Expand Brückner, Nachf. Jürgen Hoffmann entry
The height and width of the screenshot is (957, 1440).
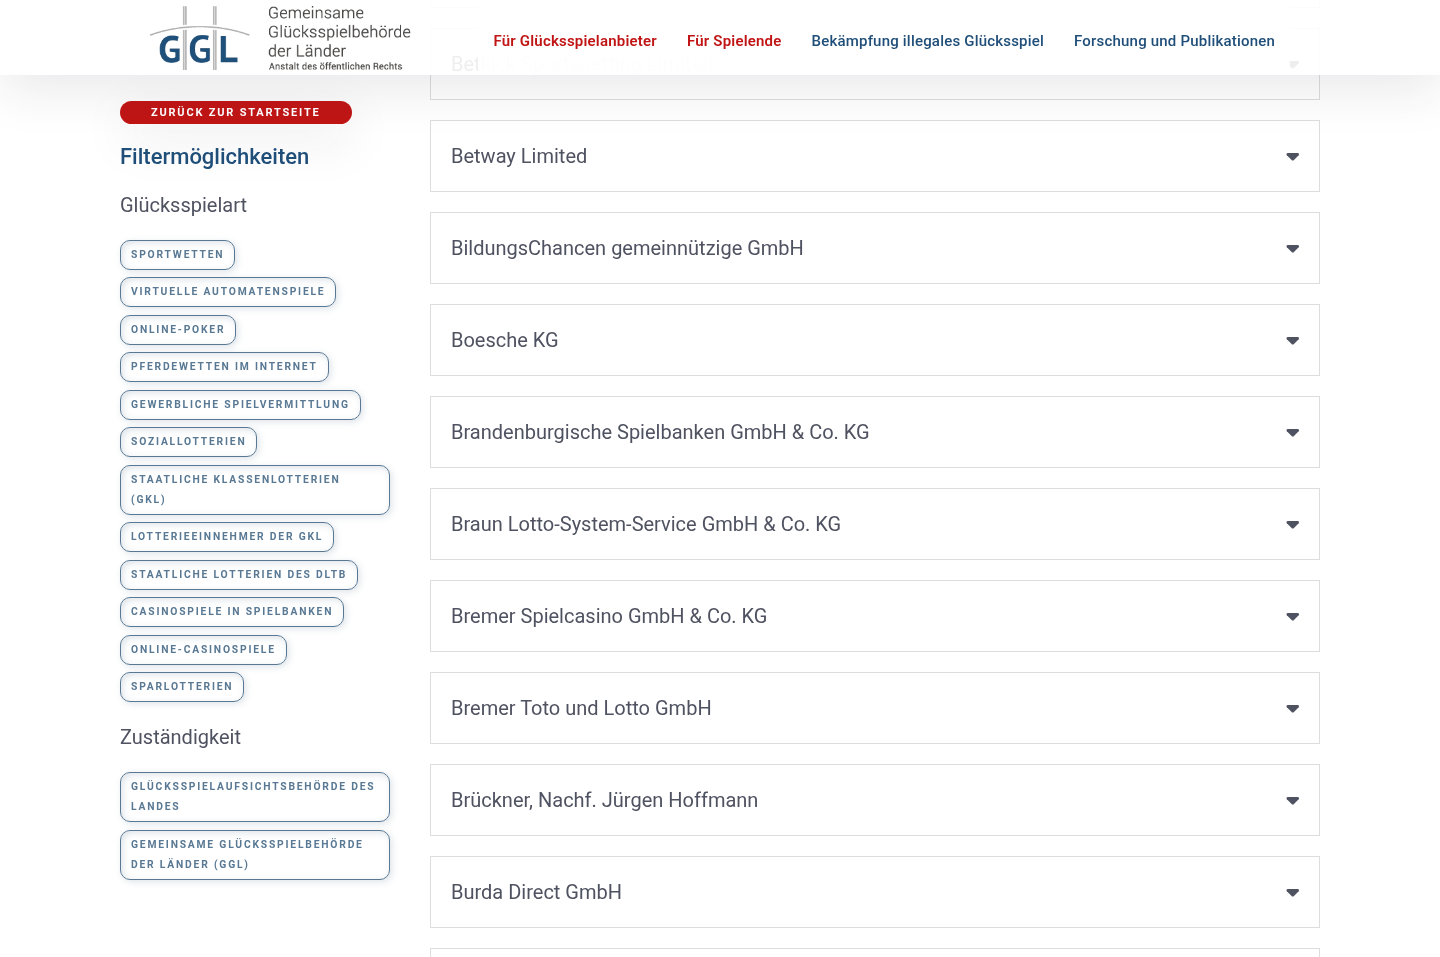point(875,800)
